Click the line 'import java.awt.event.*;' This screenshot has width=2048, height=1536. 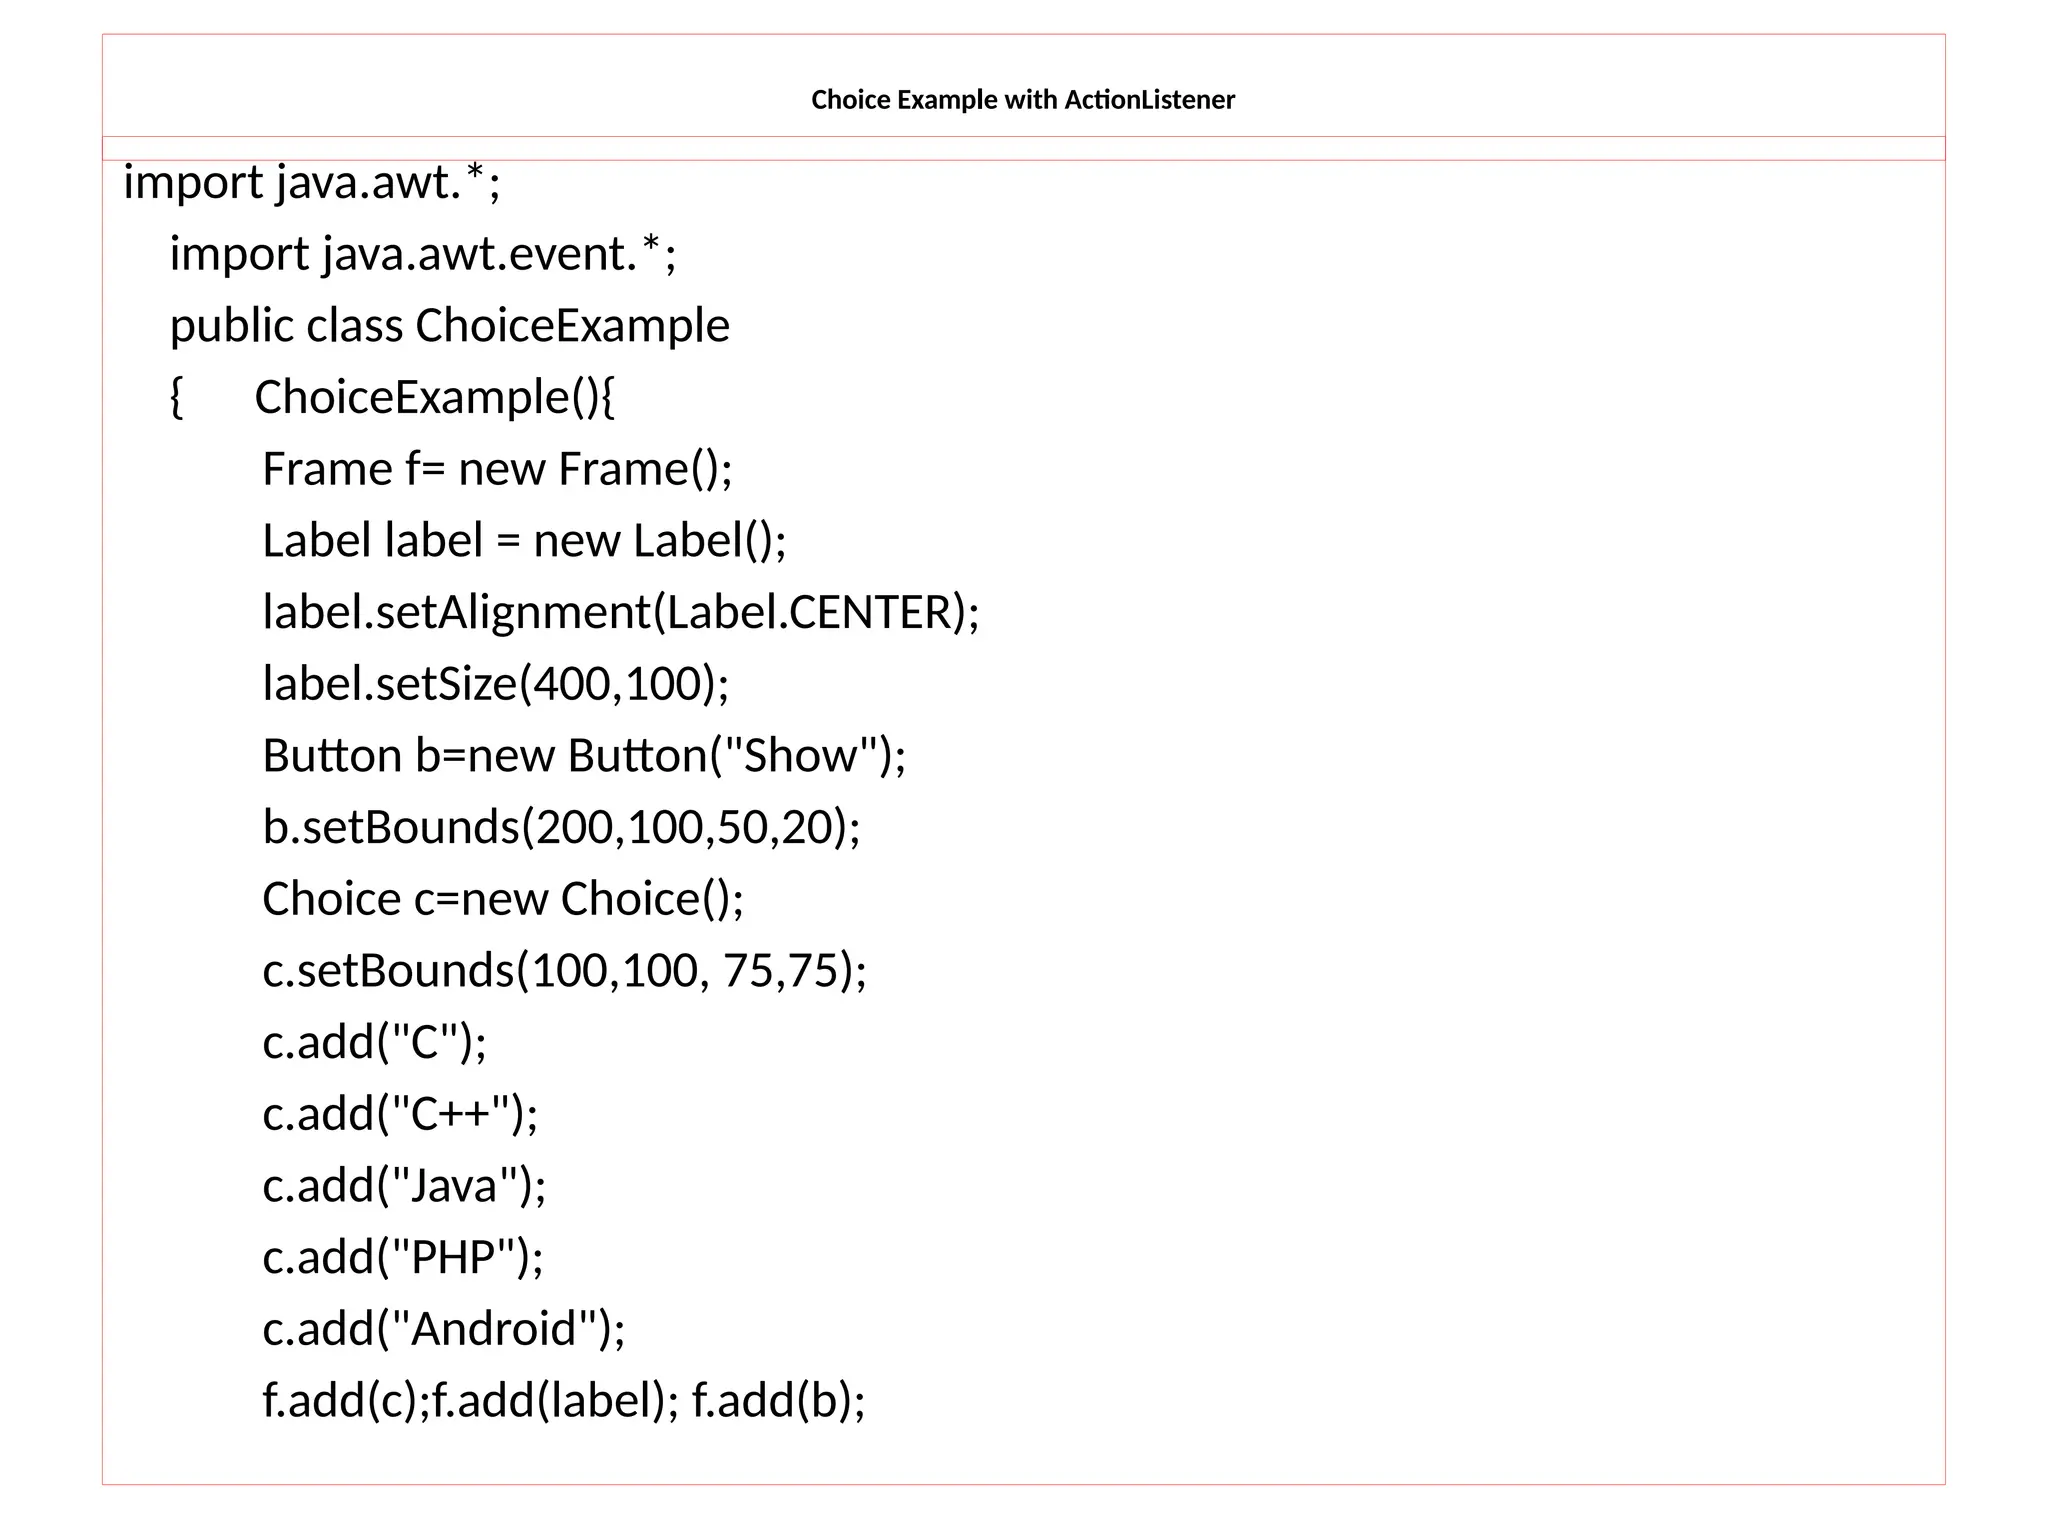point(423,254)
